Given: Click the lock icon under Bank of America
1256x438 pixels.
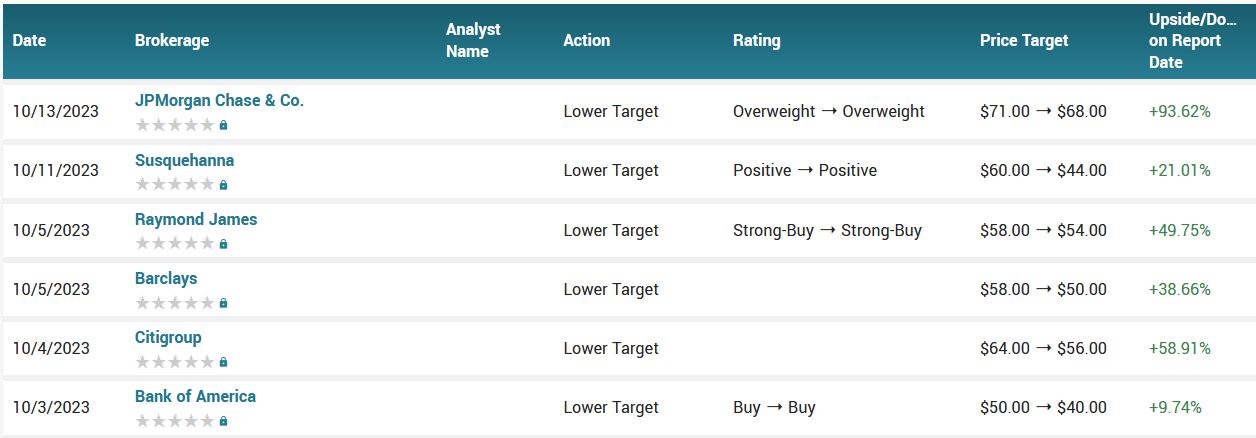Looking at the screenshot, I should (223, 421).
